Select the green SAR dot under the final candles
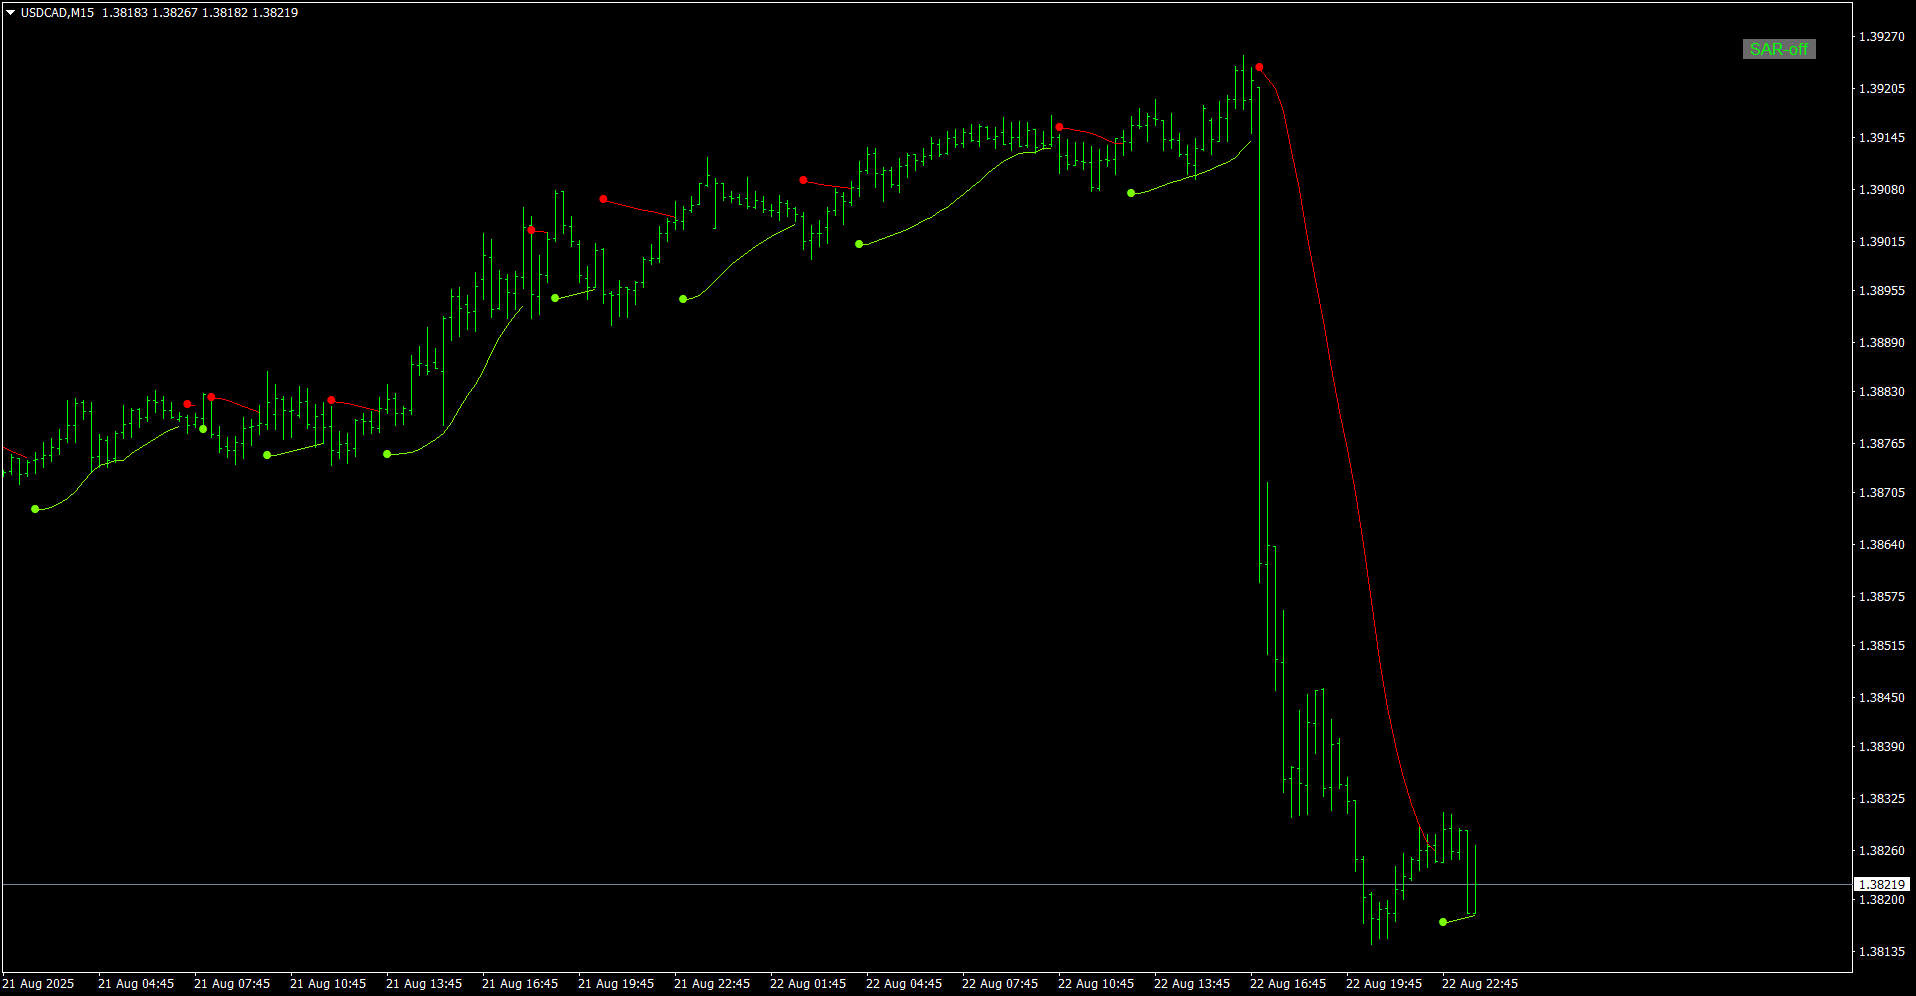Image resolution: width=1916 pixels, height=996 pixels. pos(1443,922)
